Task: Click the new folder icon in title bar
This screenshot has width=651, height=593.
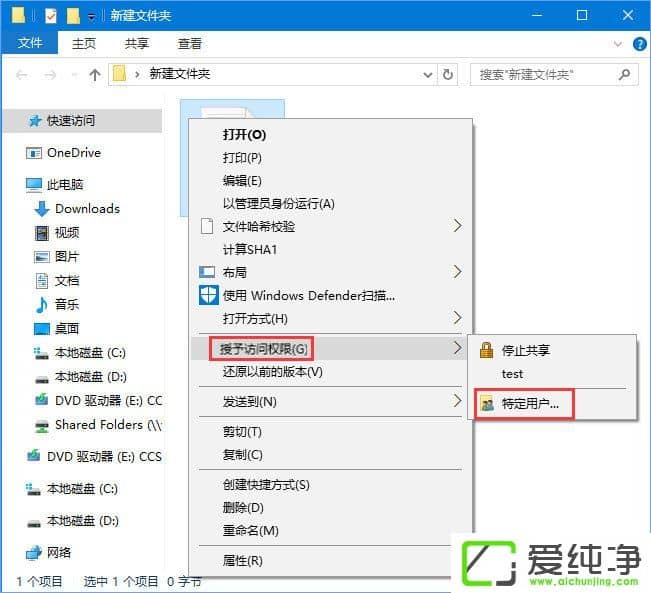Action: [x=73, y=16]
